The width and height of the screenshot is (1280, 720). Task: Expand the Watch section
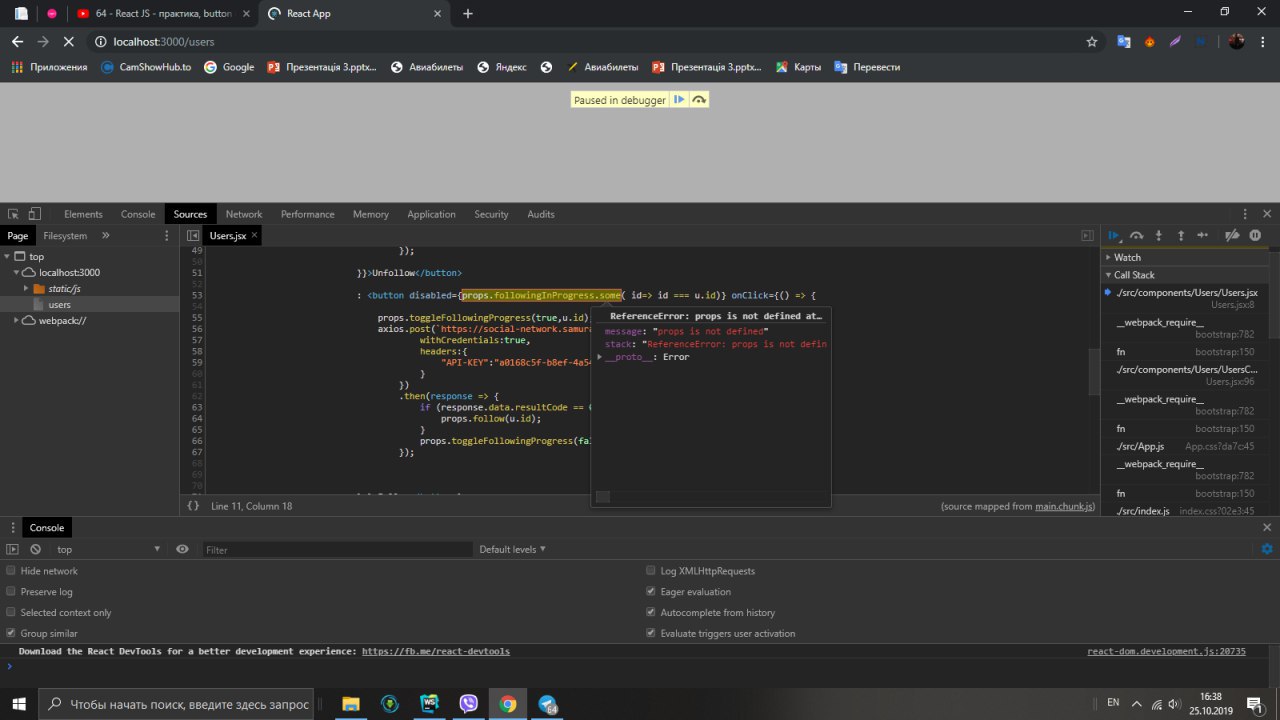(x=1127, y=257)
